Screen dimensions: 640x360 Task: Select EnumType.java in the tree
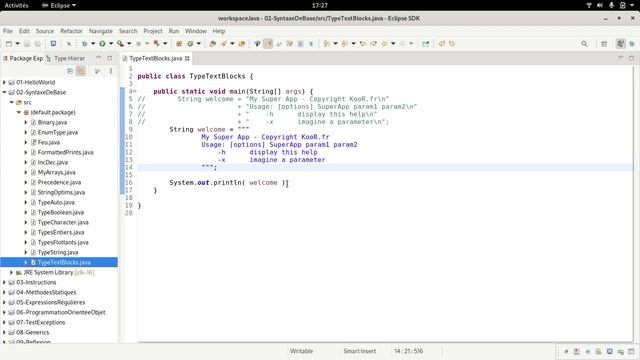58,132
